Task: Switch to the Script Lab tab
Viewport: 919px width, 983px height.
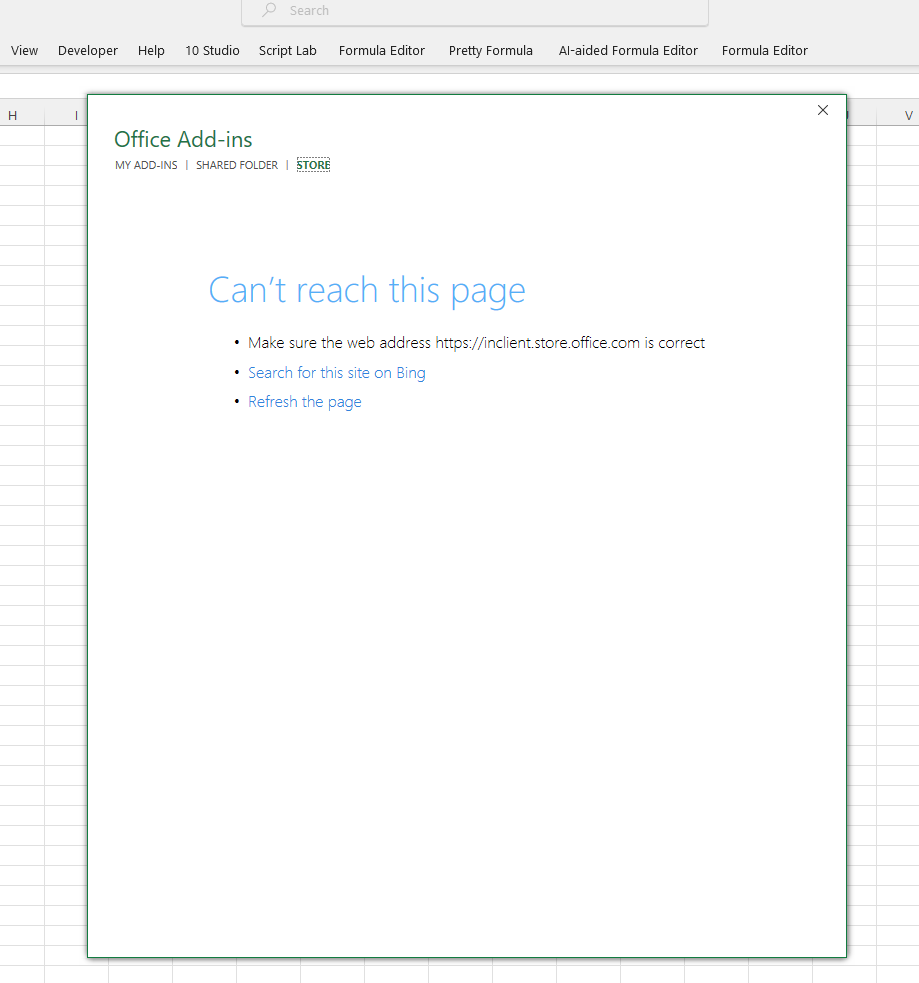Action: 287,50
